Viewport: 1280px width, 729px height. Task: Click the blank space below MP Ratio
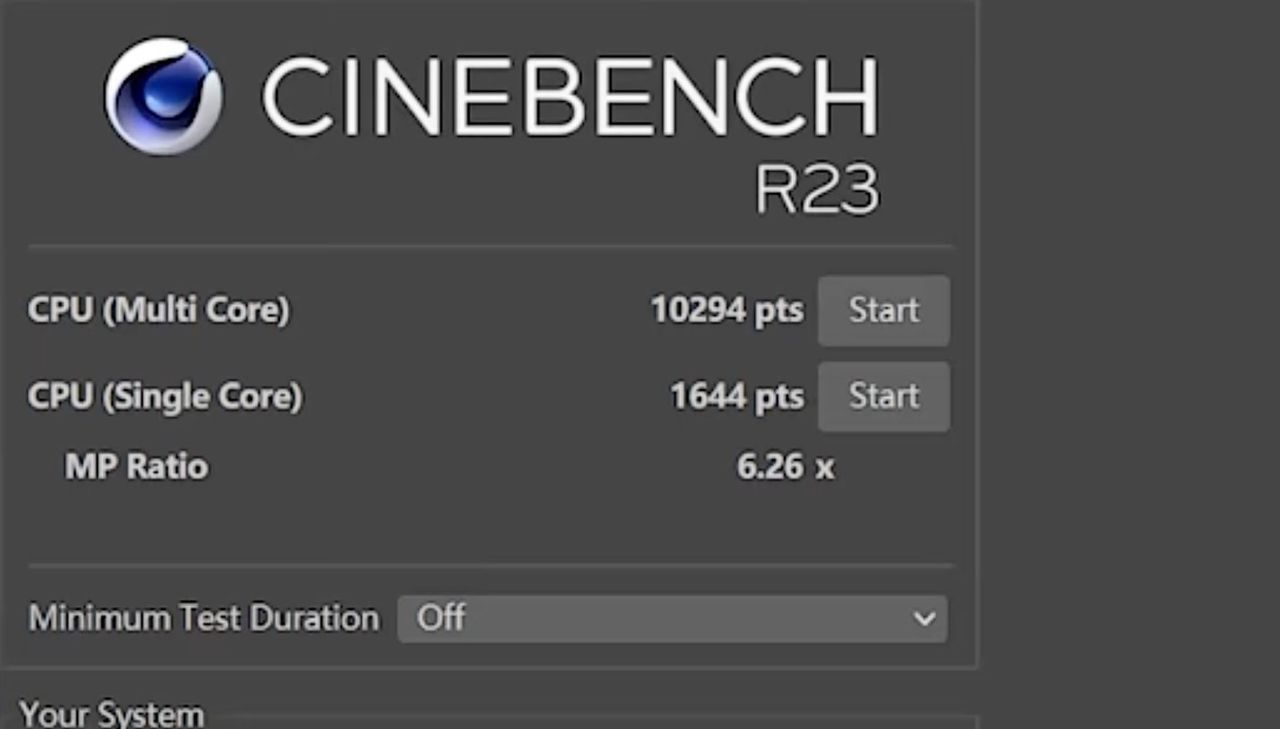pos(400,520)
